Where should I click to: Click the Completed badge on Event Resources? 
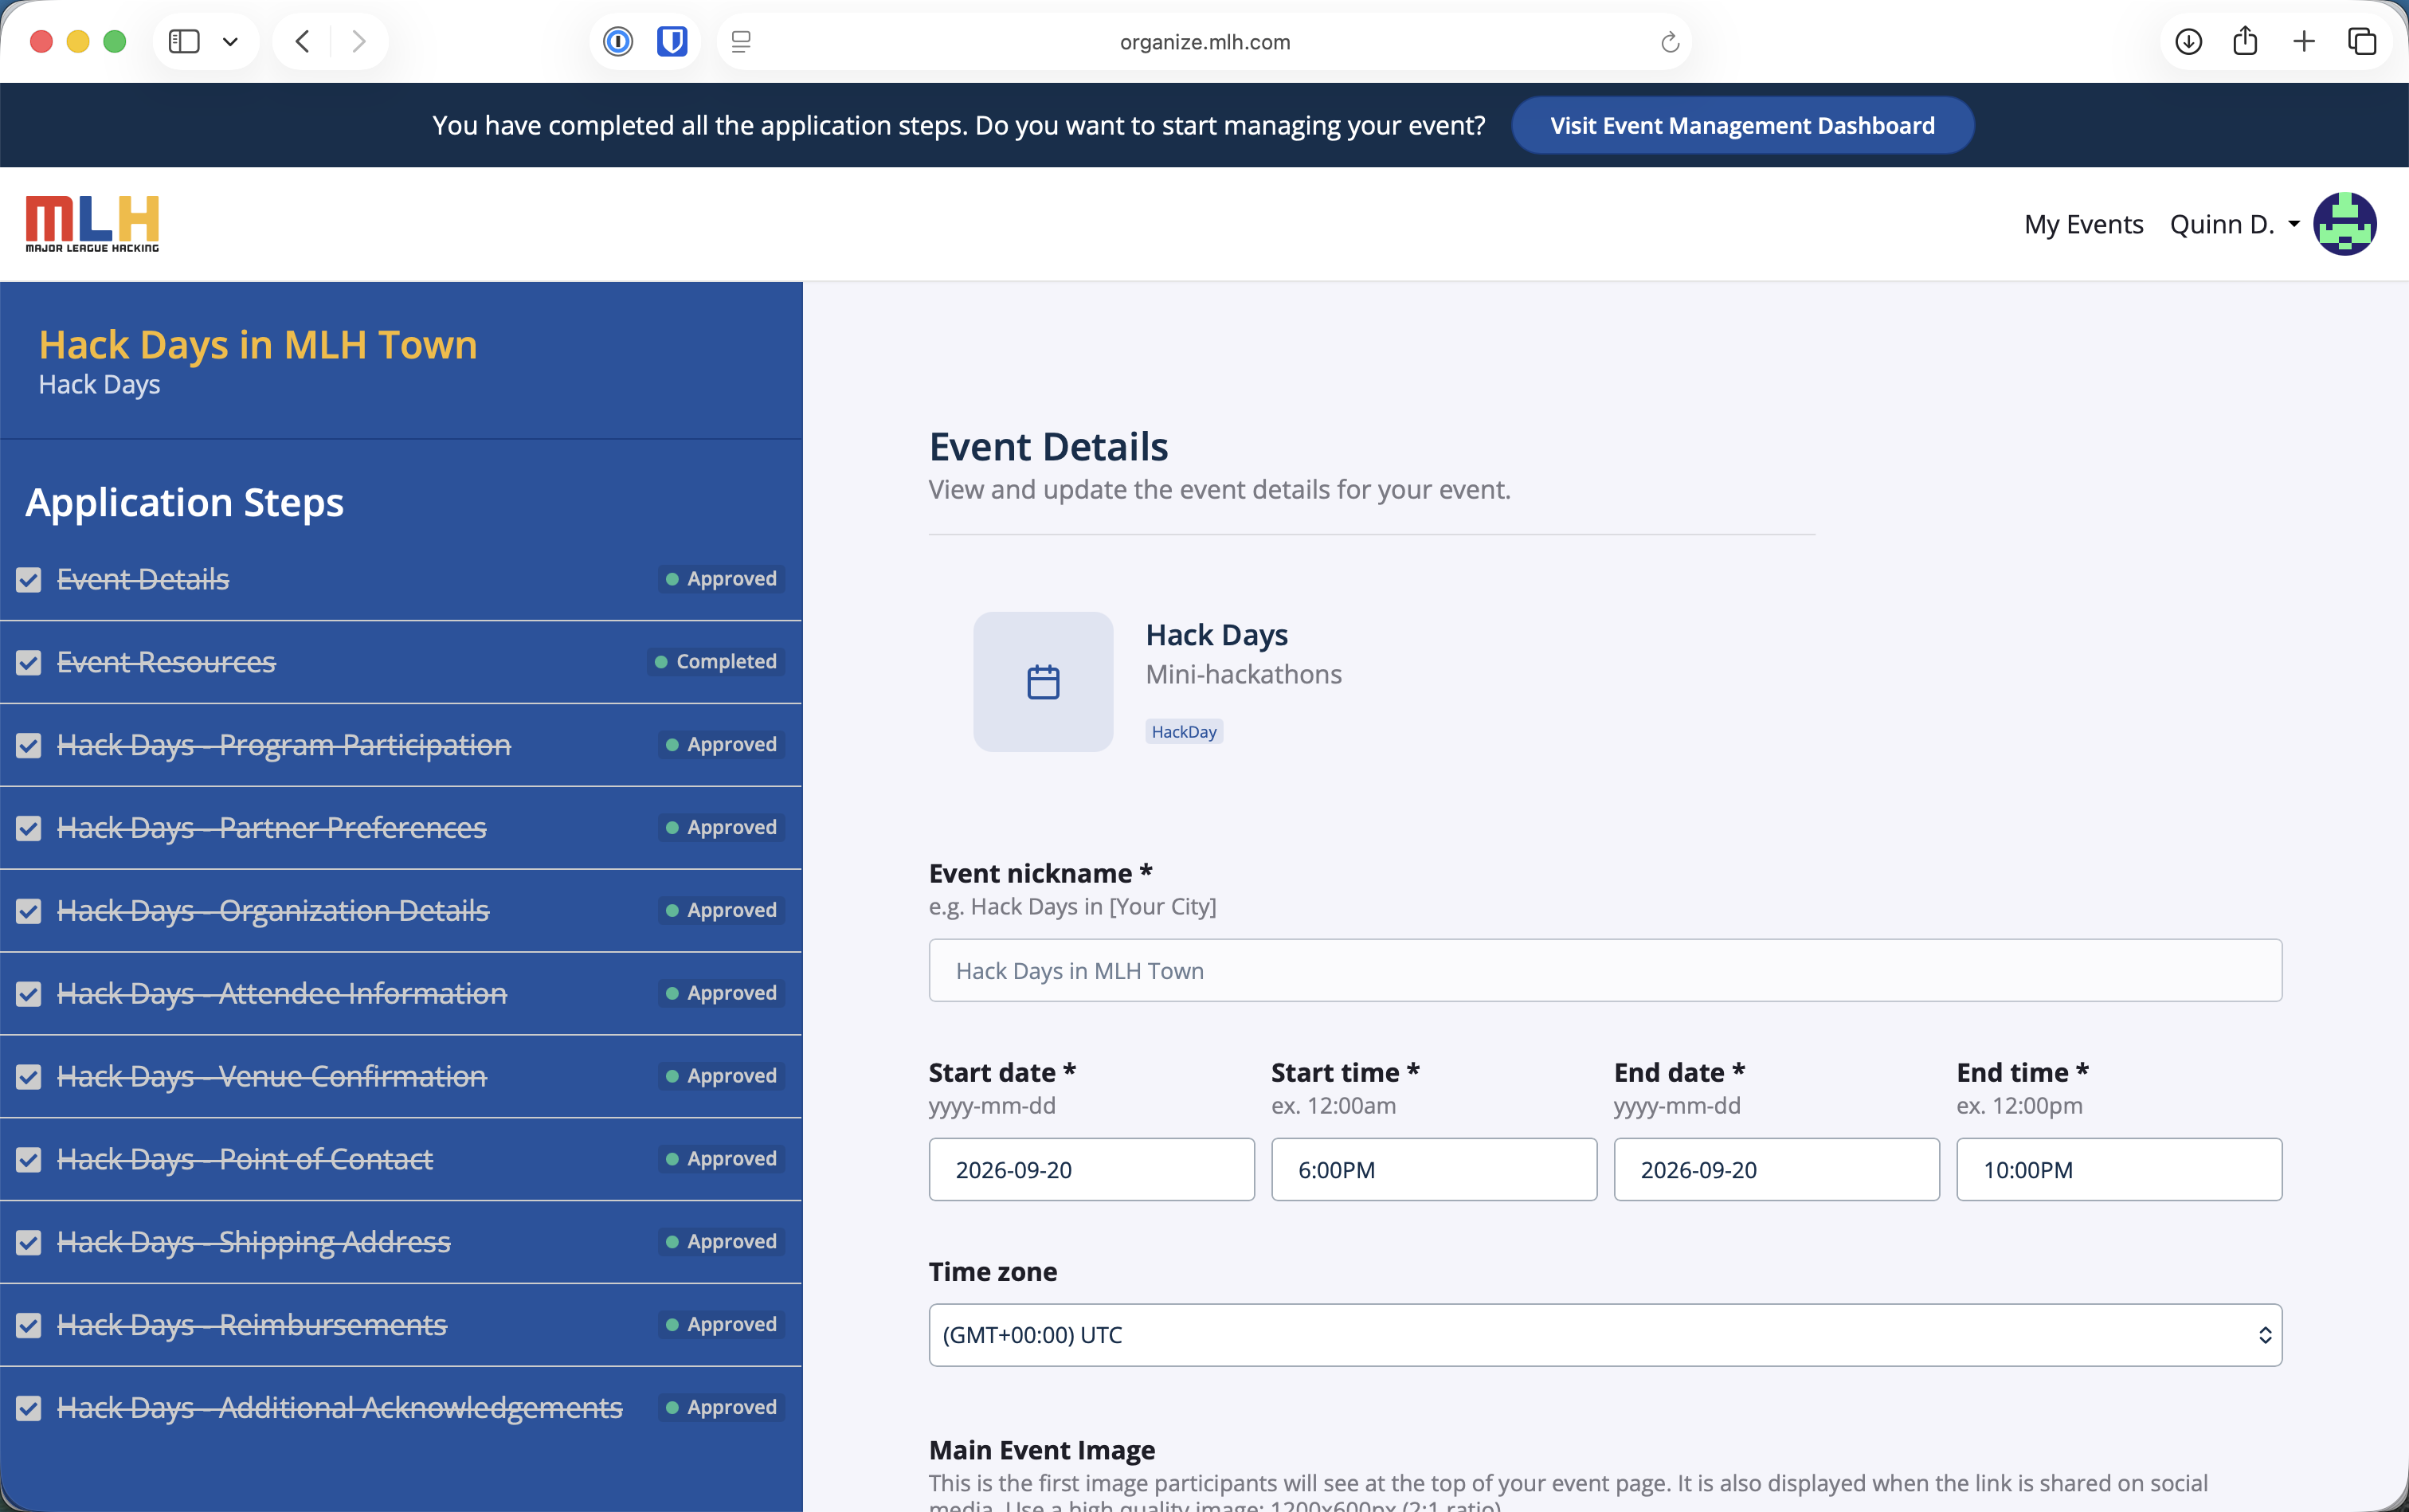coord(716,662)
